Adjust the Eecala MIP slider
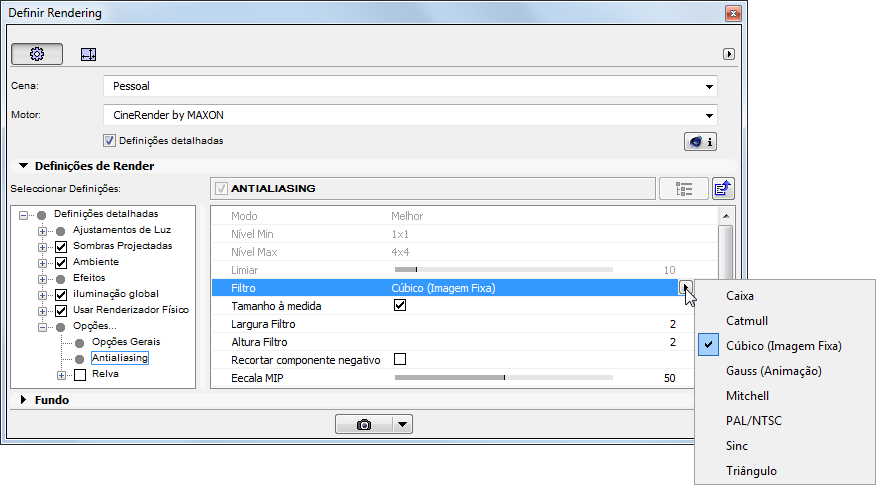 (503, 378)
